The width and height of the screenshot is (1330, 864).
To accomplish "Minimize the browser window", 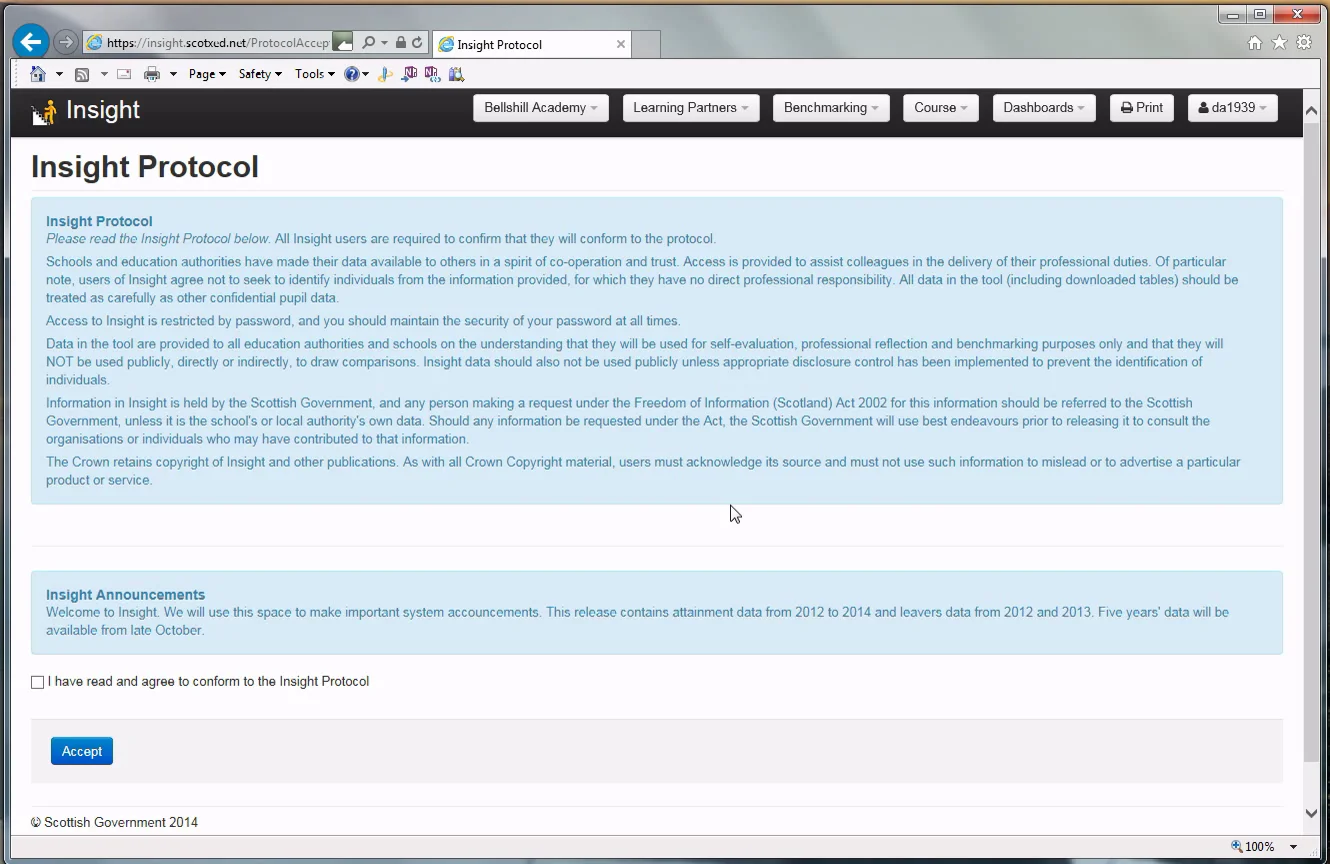I will (x=1233, y=14).
